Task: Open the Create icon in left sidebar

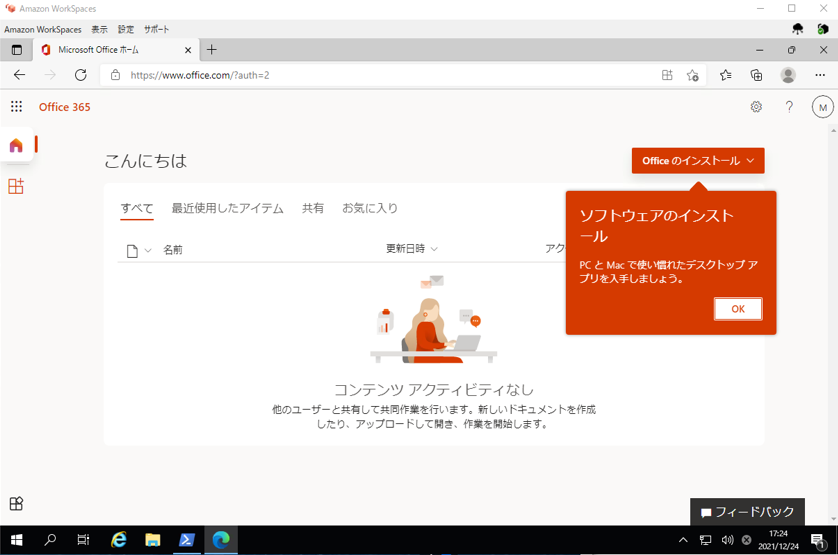Action: point(16,186)
